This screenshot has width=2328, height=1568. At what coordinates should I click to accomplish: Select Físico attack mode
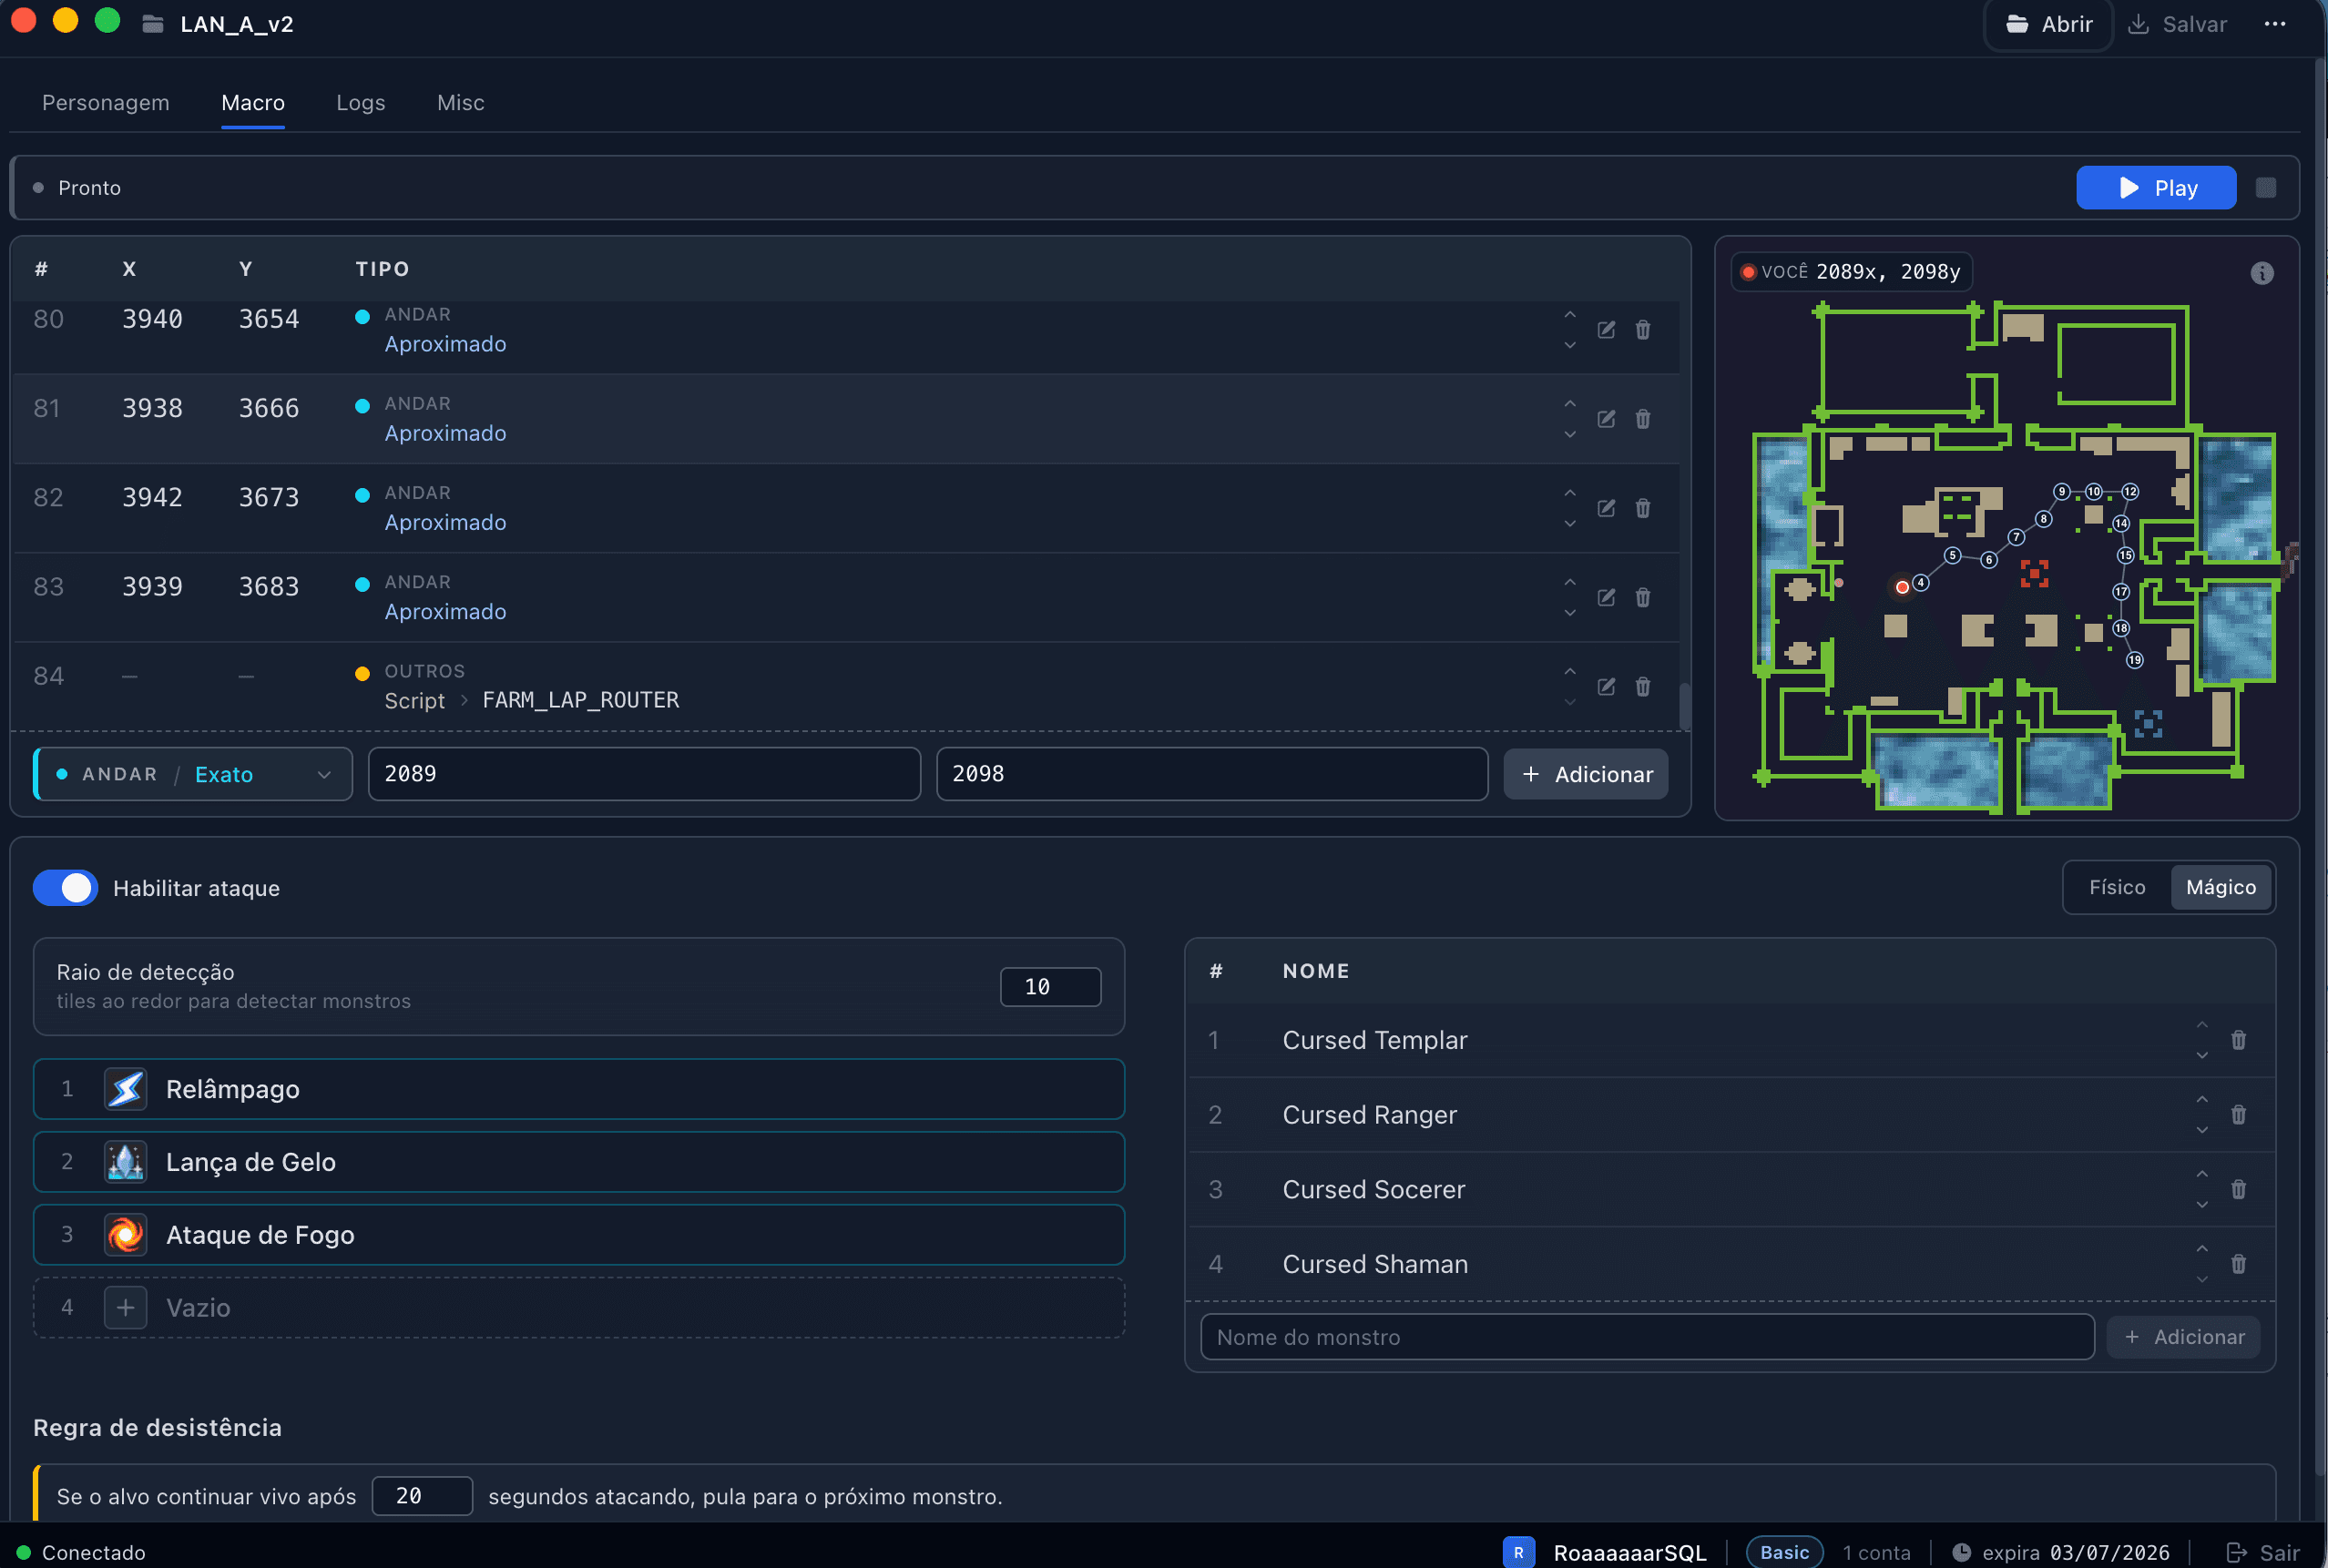pyautogui.click(x=2117, y=887)
